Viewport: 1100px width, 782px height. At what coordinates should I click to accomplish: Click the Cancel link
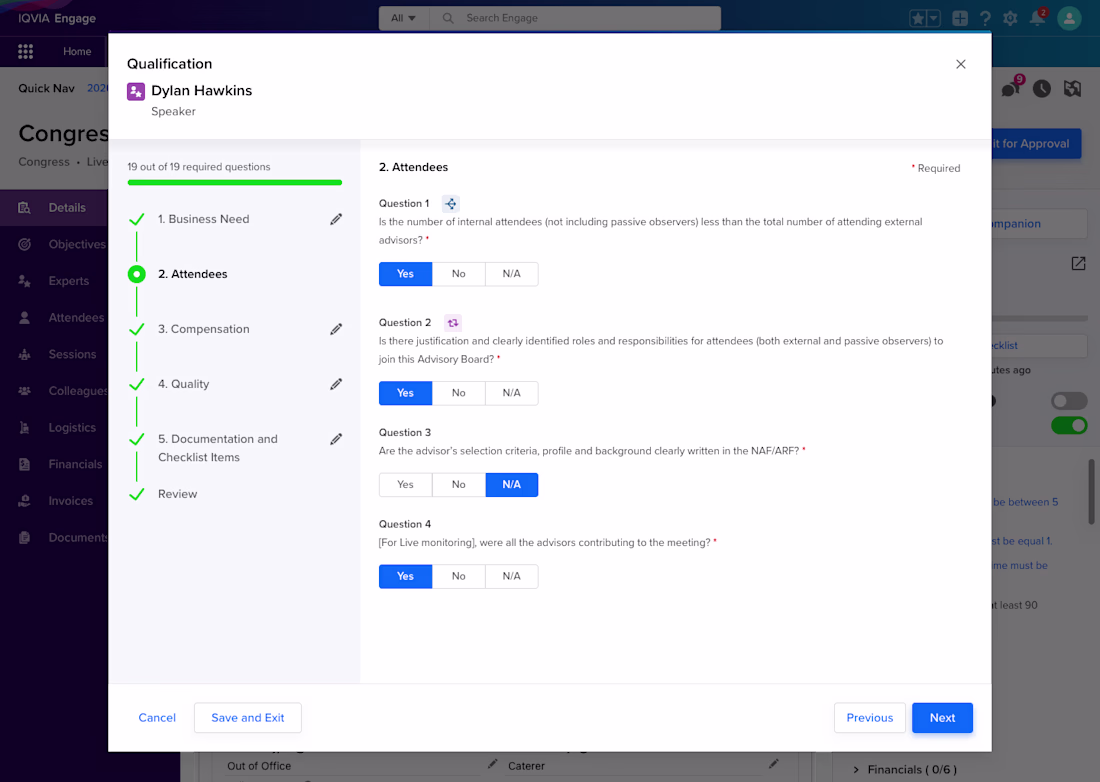(157, 717)
